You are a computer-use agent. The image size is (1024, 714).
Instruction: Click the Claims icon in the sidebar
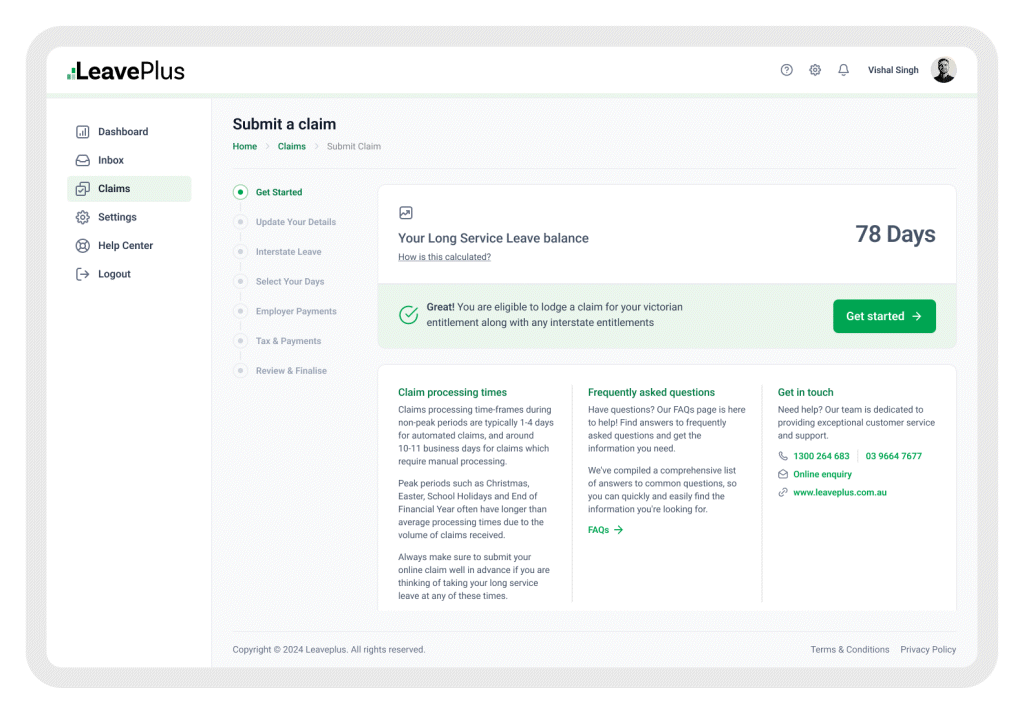click(x=82, y=189)
